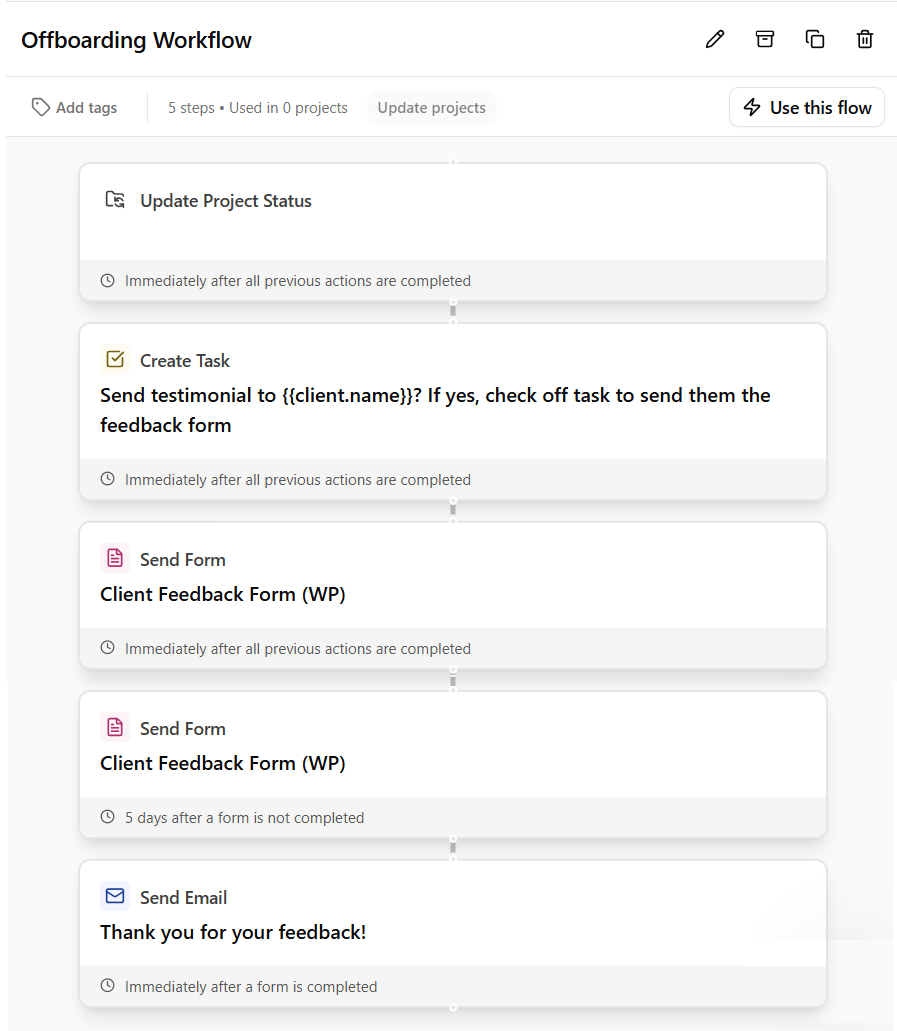
Task: Click timing text under Create Task step
Action: tap(297, 480)
